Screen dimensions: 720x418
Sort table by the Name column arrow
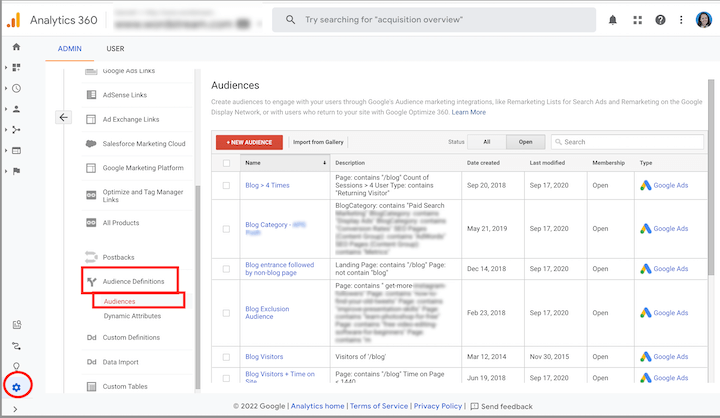pyautogui.click(x=324, y=163)
